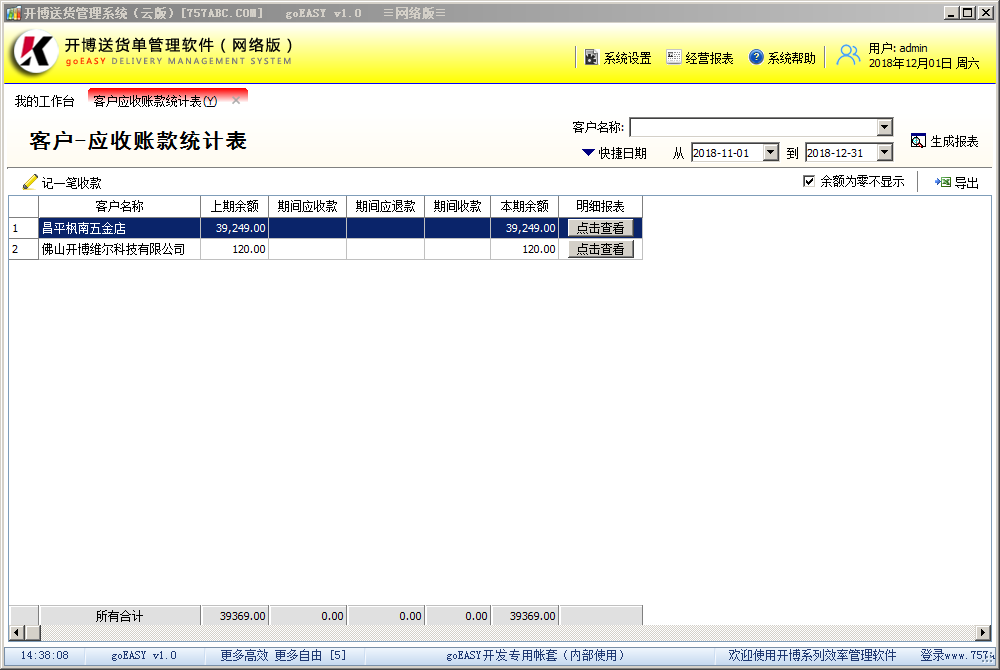Viewport: 1000px width, 670px height.
Task: Close the 客户应收账款统计表 tab
Action: pyautogui.click(x=236, y=101)
